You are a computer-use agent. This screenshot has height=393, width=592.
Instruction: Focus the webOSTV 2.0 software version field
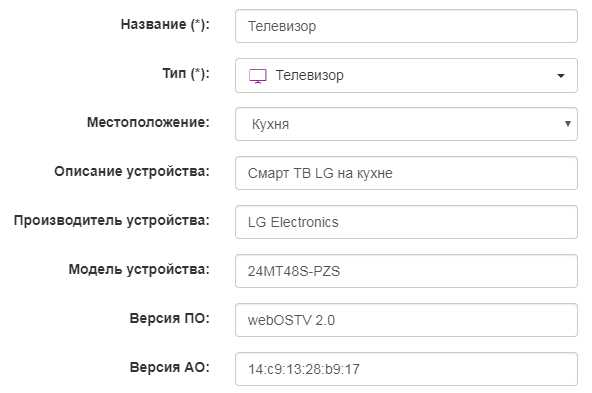[406, 320]
